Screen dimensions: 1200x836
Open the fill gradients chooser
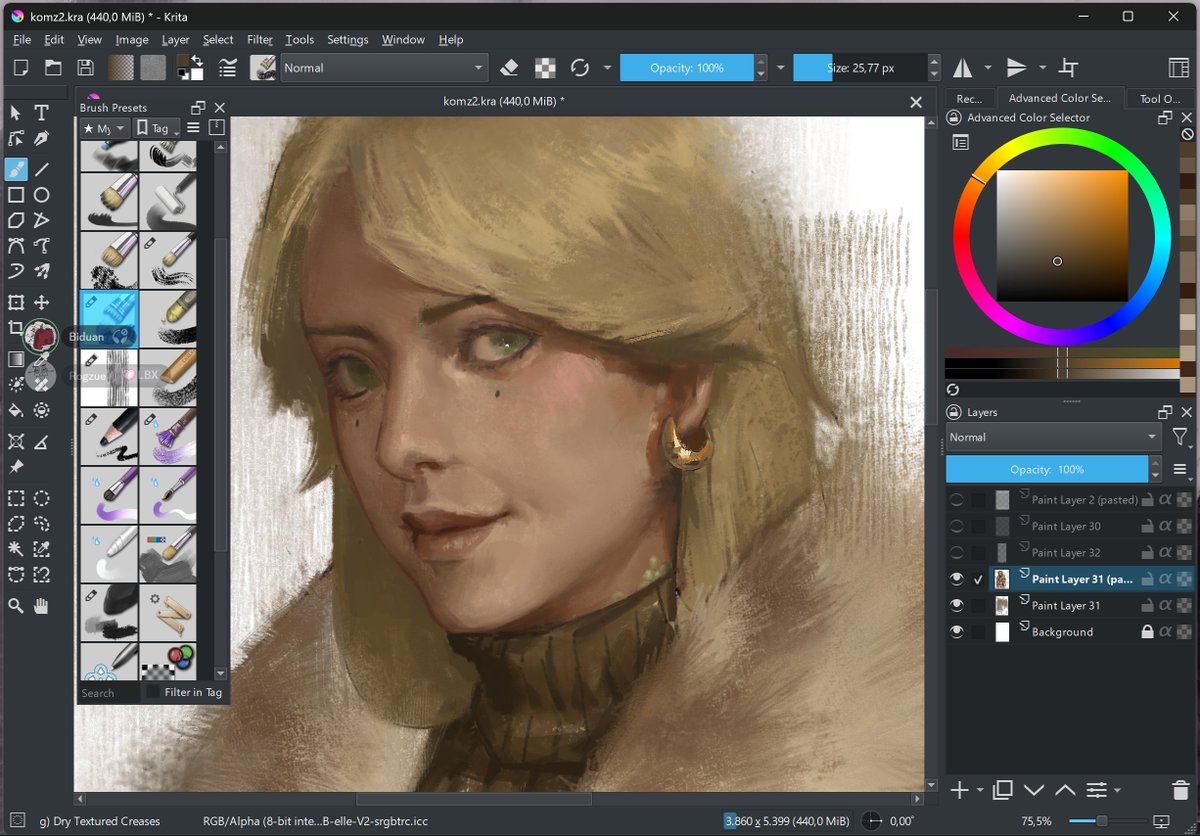click(x=121, y=68)
